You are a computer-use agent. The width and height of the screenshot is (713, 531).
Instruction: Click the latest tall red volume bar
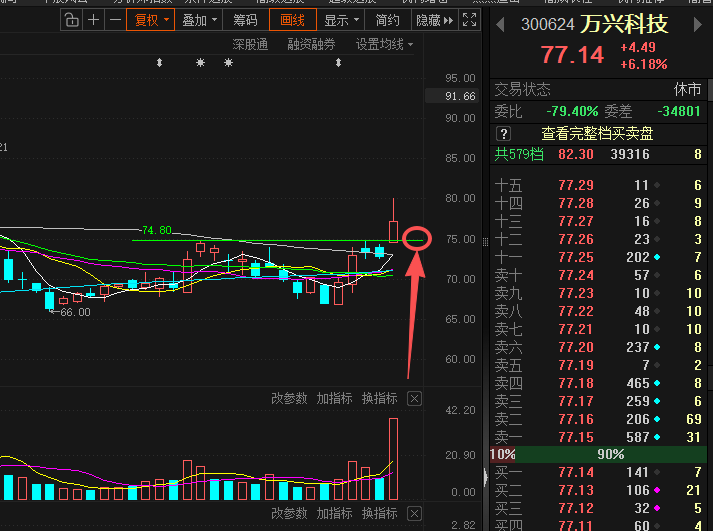click(393, 459)
